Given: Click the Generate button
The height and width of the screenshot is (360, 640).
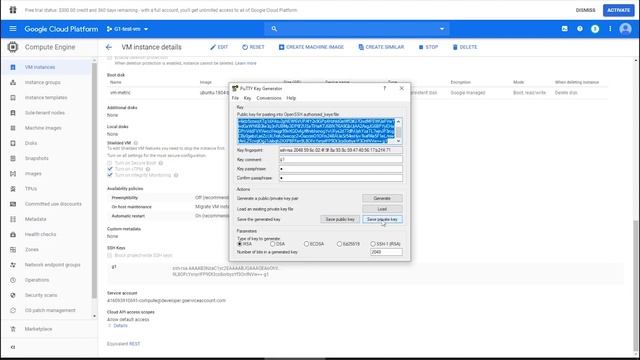Looking at the screenshot, I should click(382, 198).
